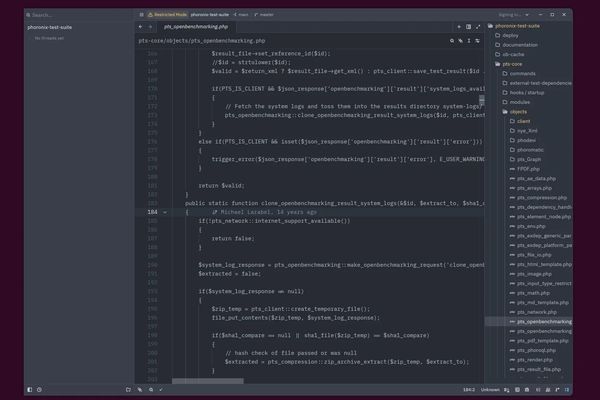The width and height of the screenshot is (600, 400).
Task: Open the editor controls settings icon in toolbar
Action: point(478,41)
